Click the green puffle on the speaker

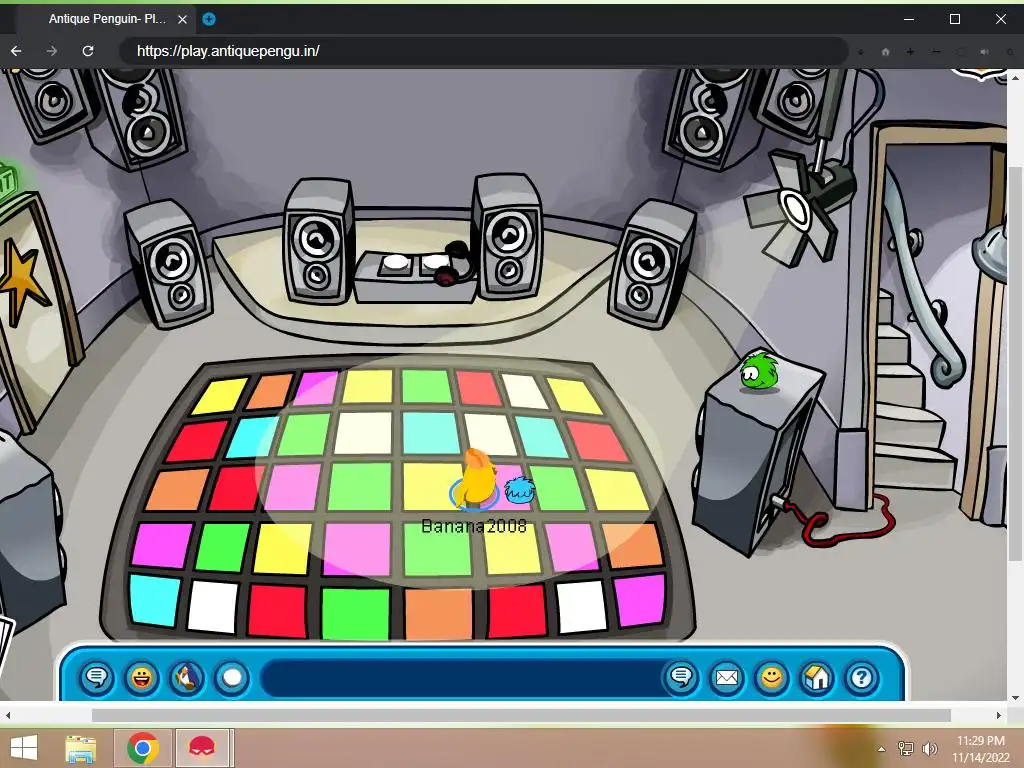click(758, 372)
